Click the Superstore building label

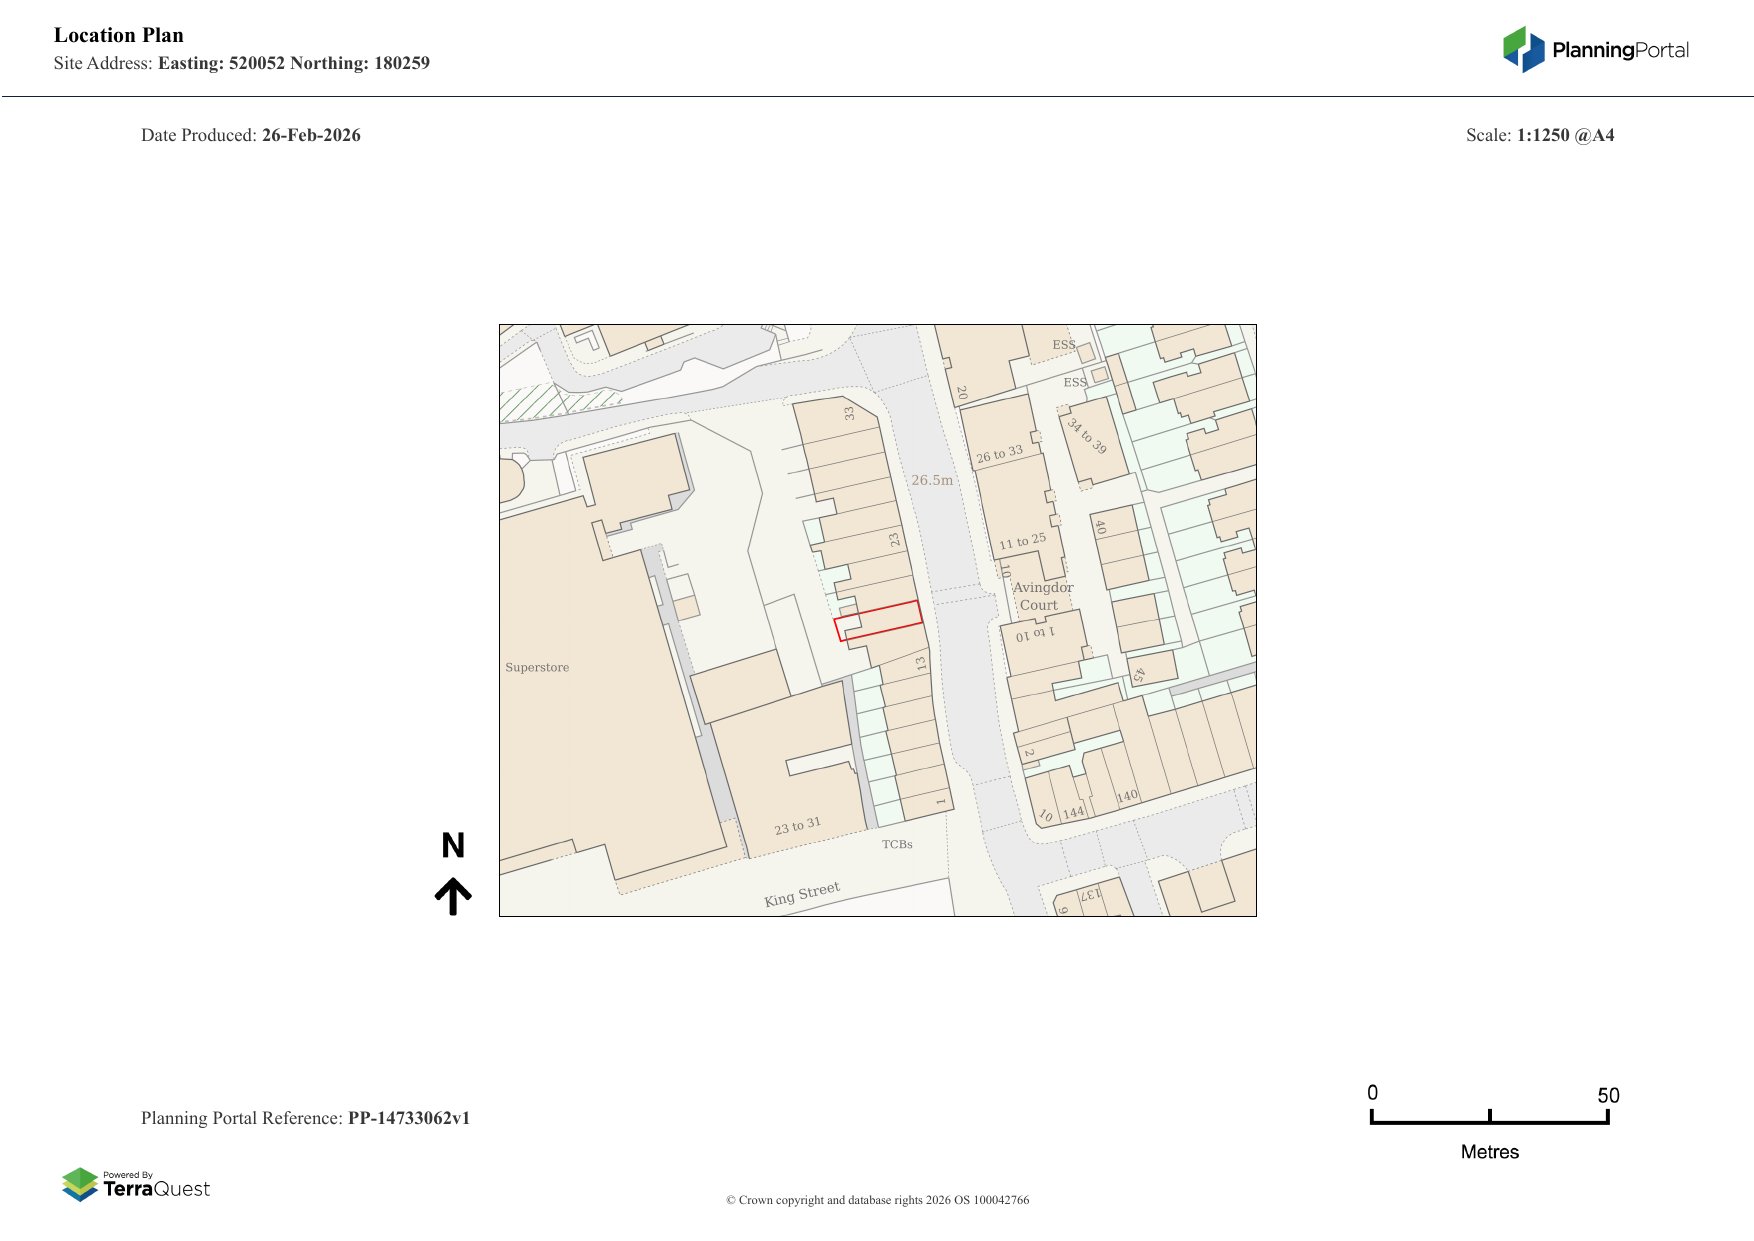(x=537, y=667)
